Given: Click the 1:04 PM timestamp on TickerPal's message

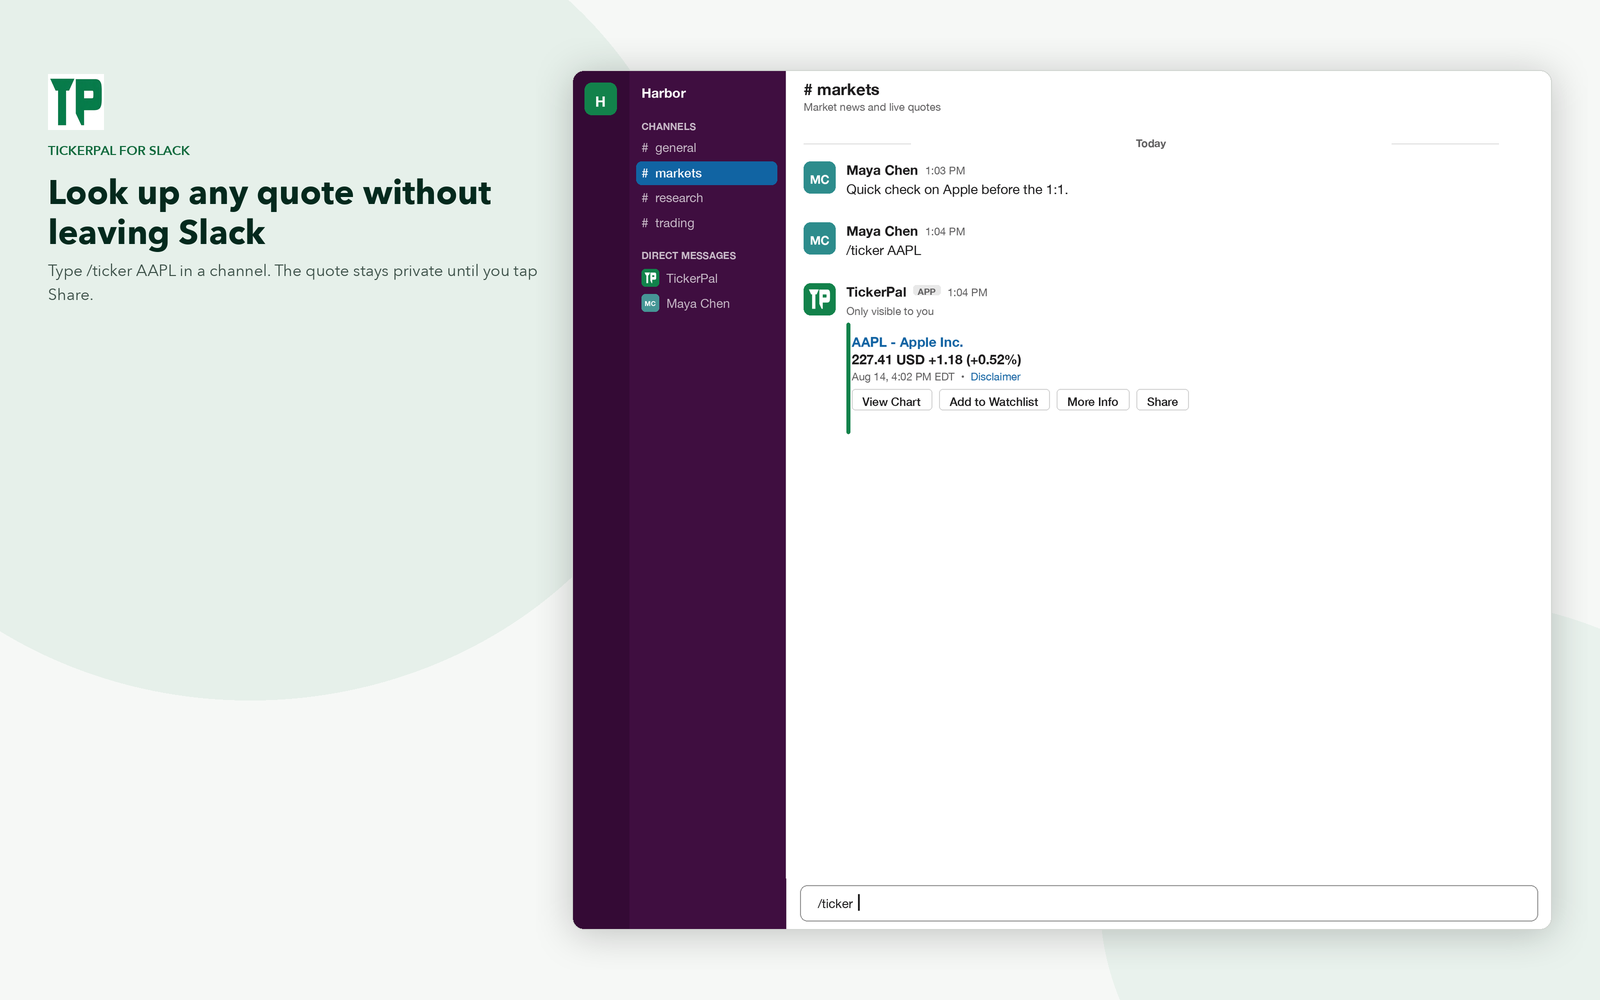Looking at the screenshot, I should click(967, 293).
